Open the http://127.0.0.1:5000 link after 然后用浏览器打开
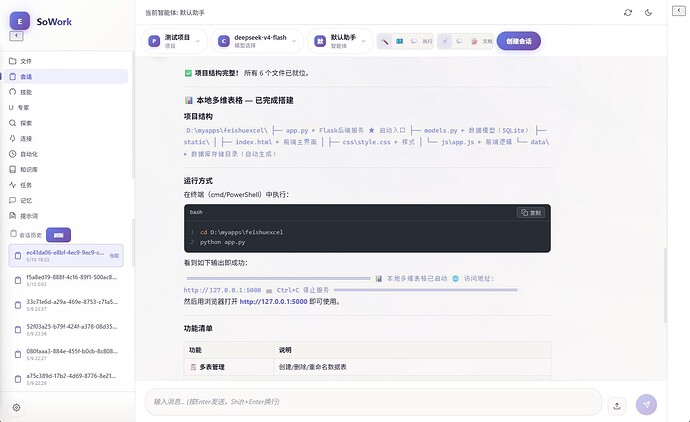The image size is (690, 422). pyautogui.click(x=273, y=302)
